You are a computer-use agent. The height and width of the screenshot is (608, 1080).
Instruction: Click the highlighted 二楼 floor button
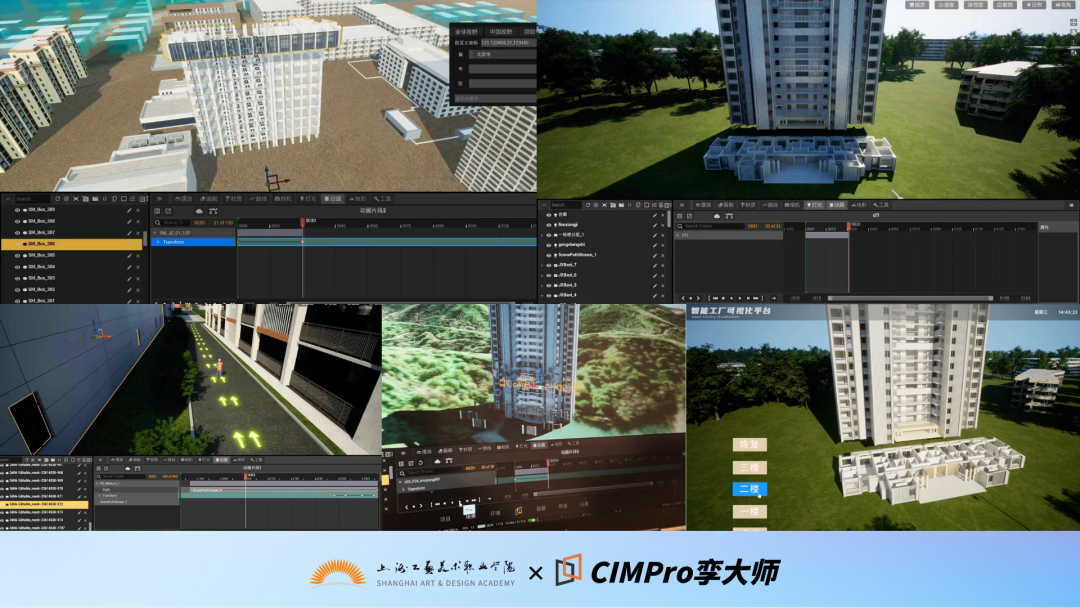click(x=749, y=489)
